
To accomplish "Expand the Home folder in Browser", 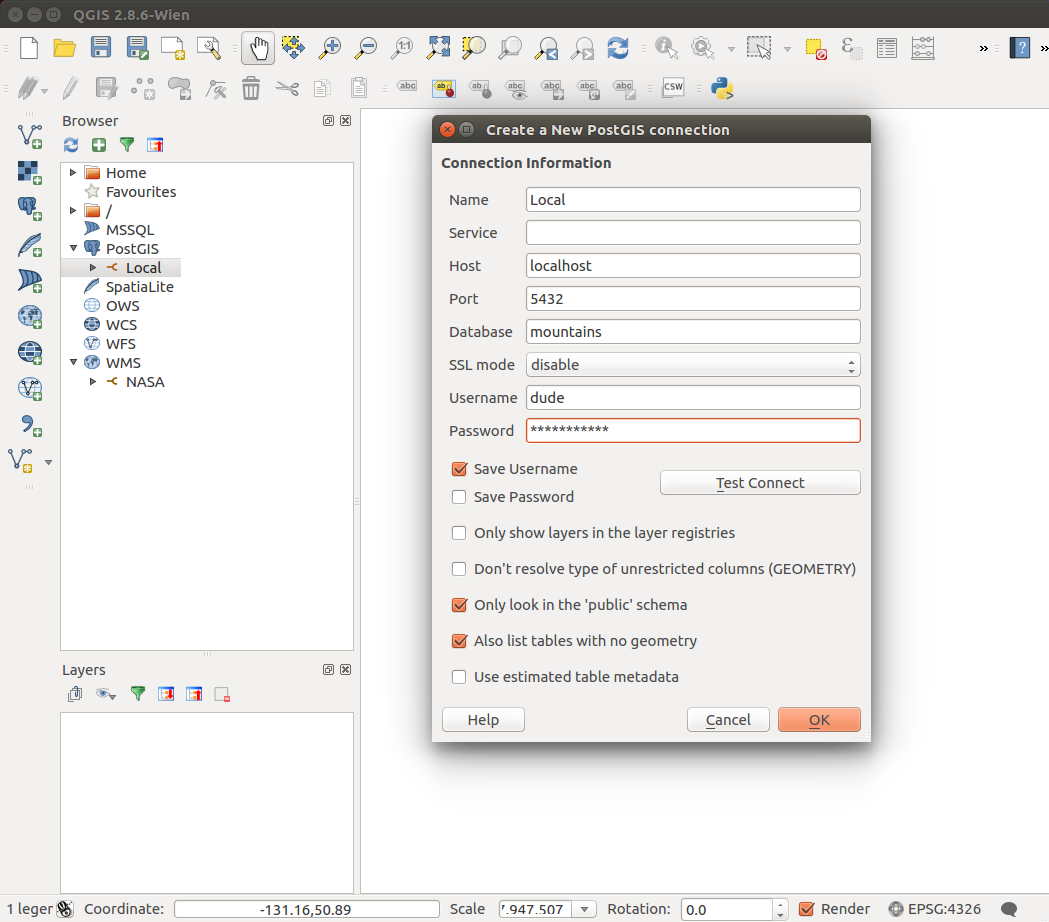I will tap(73, 173).
